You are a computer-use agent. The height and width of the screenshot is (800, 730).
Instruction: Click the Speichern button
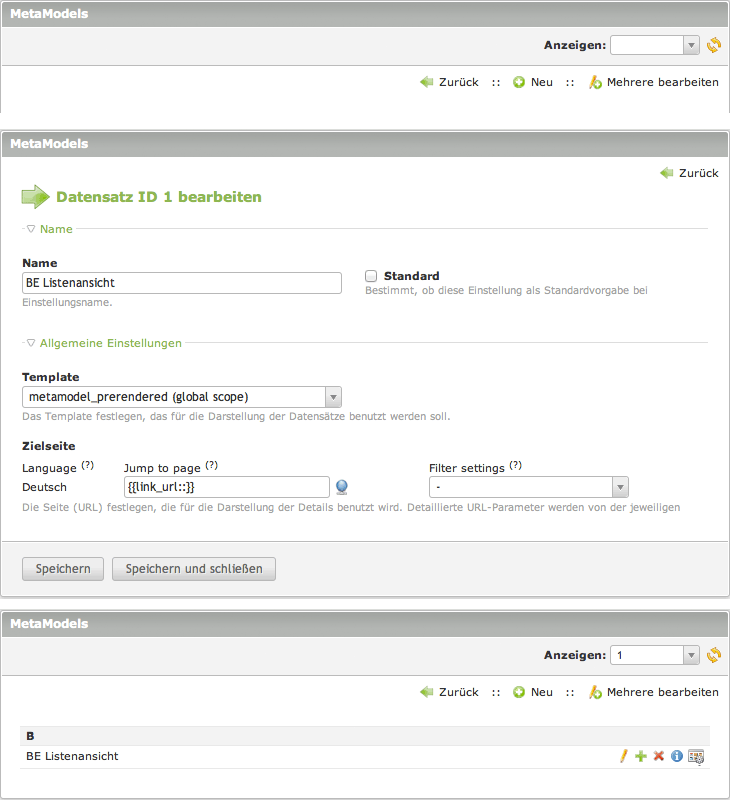point(63,569)
